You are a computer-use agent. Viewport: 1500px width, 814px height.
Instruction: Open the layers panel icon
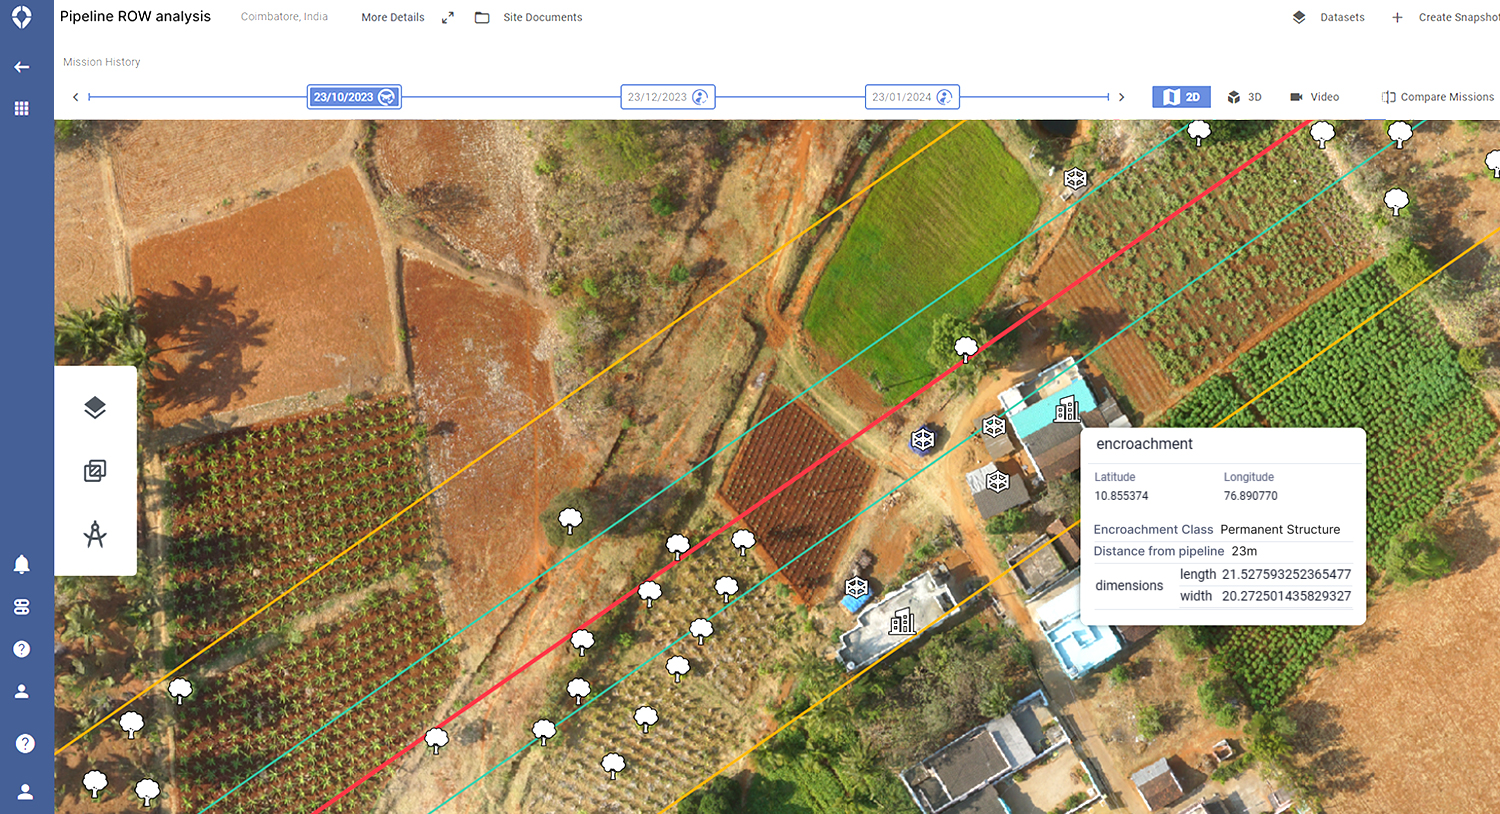coord(95,407)
